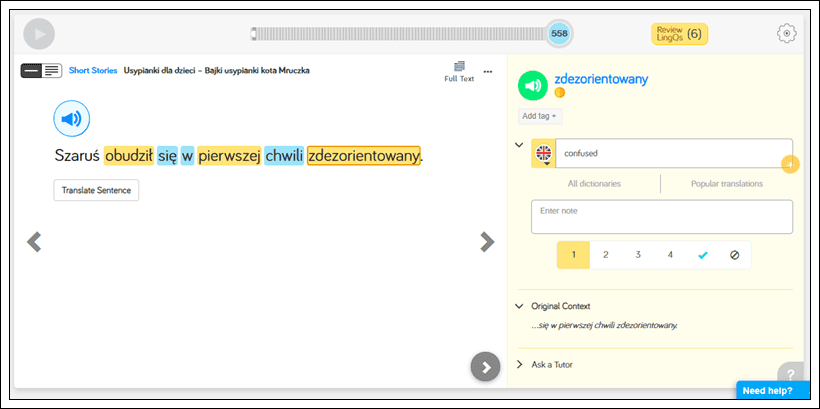
Task: Click the Translate Sentence button
Action: [96, 190]
